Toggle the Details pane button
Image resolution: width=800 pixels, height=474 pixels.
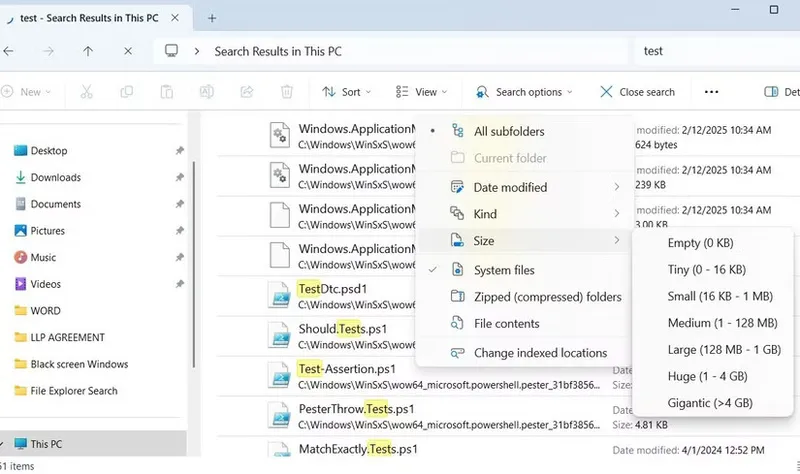tap(781, 92)
